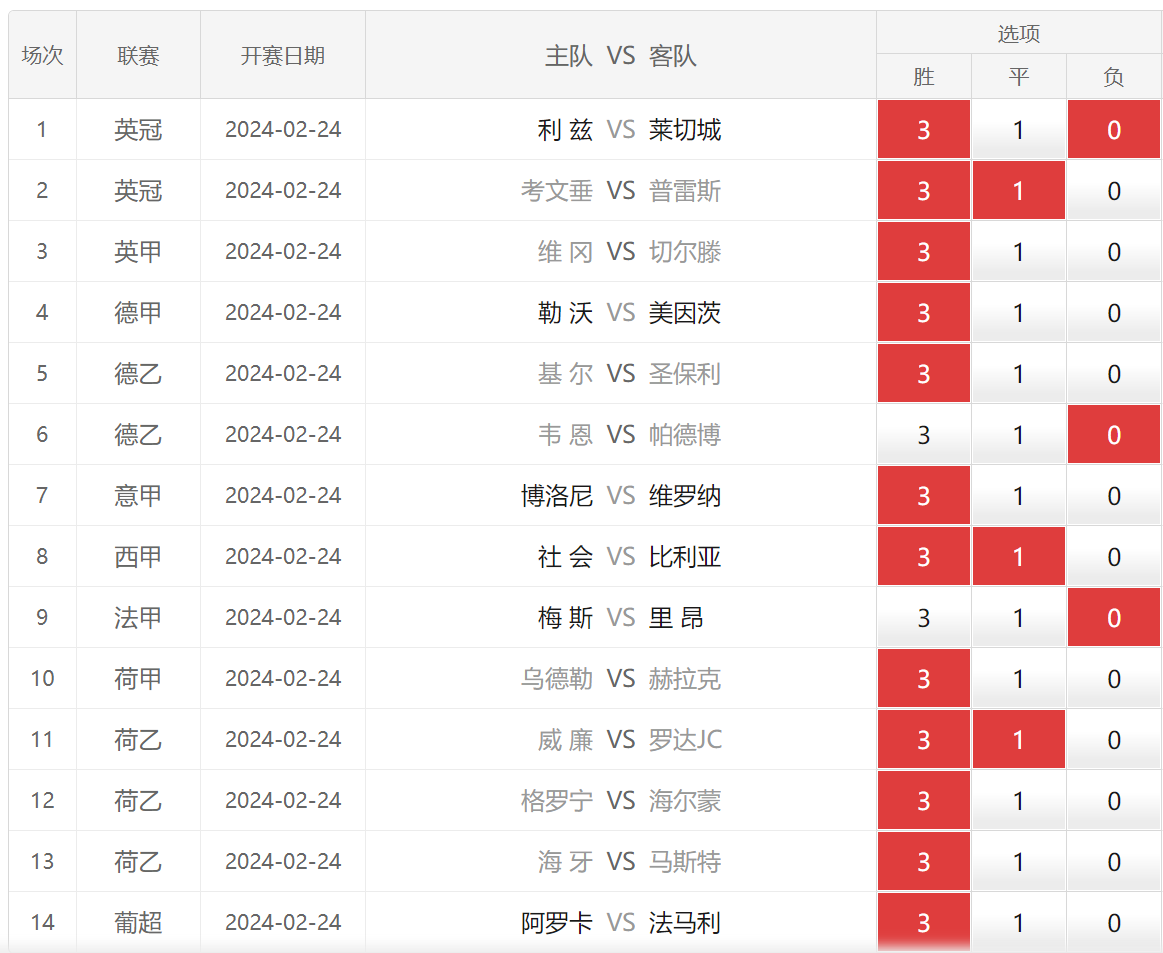1163x953 pixels.
Task: Click team name 博洛尼
Action: point(557,495)
